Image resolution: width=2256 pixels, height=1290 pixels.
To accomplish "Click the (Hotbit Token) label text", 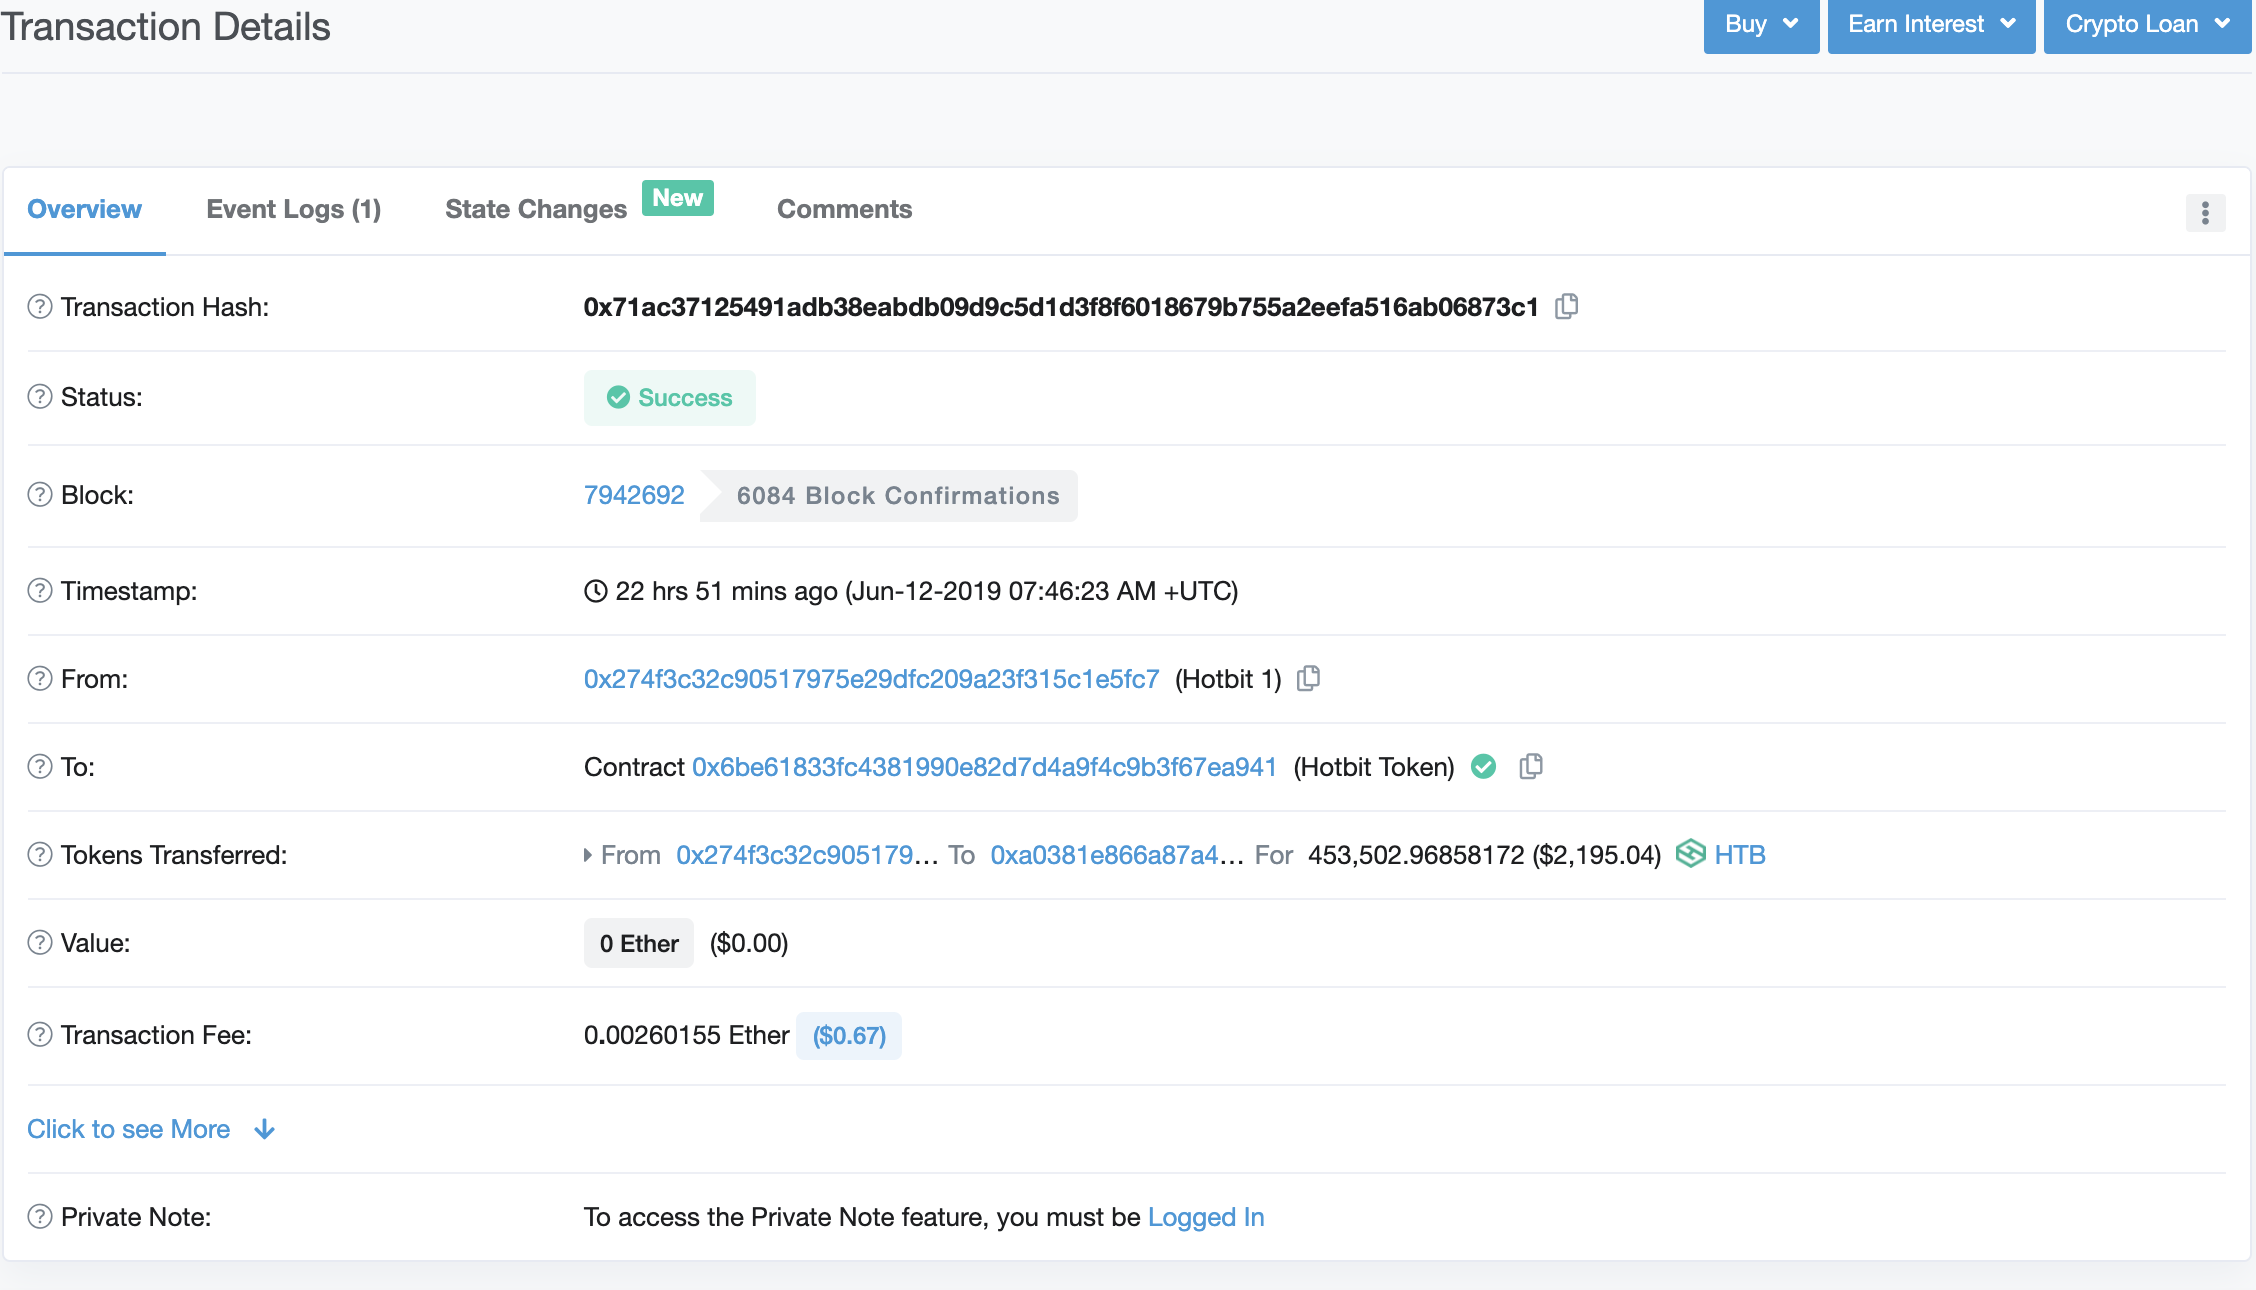I will click(1374, 767).
